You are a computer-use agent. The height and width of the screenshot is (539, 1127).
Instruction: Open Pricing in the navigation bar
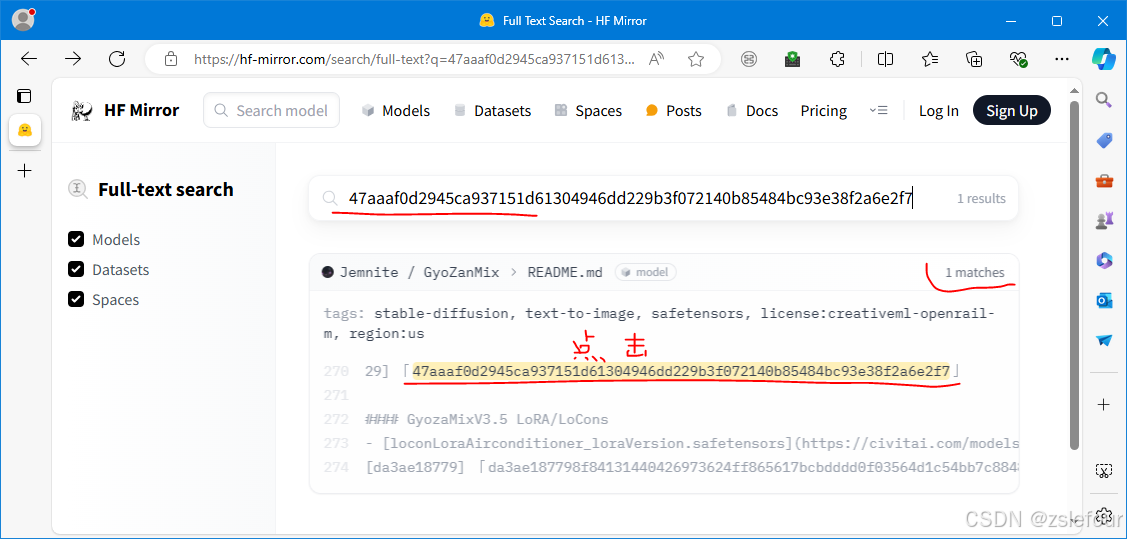[824, 111]
